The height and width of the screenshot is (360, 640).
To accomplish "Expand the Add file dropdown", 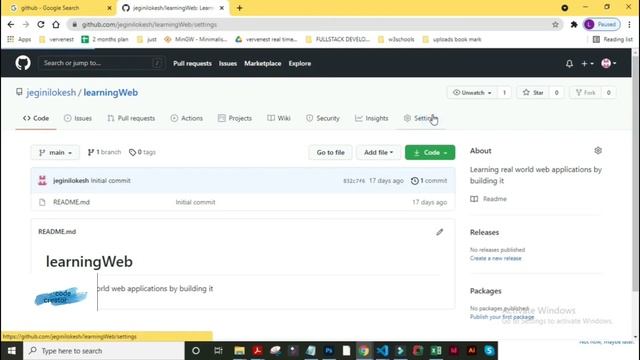I will click(378, 152).
